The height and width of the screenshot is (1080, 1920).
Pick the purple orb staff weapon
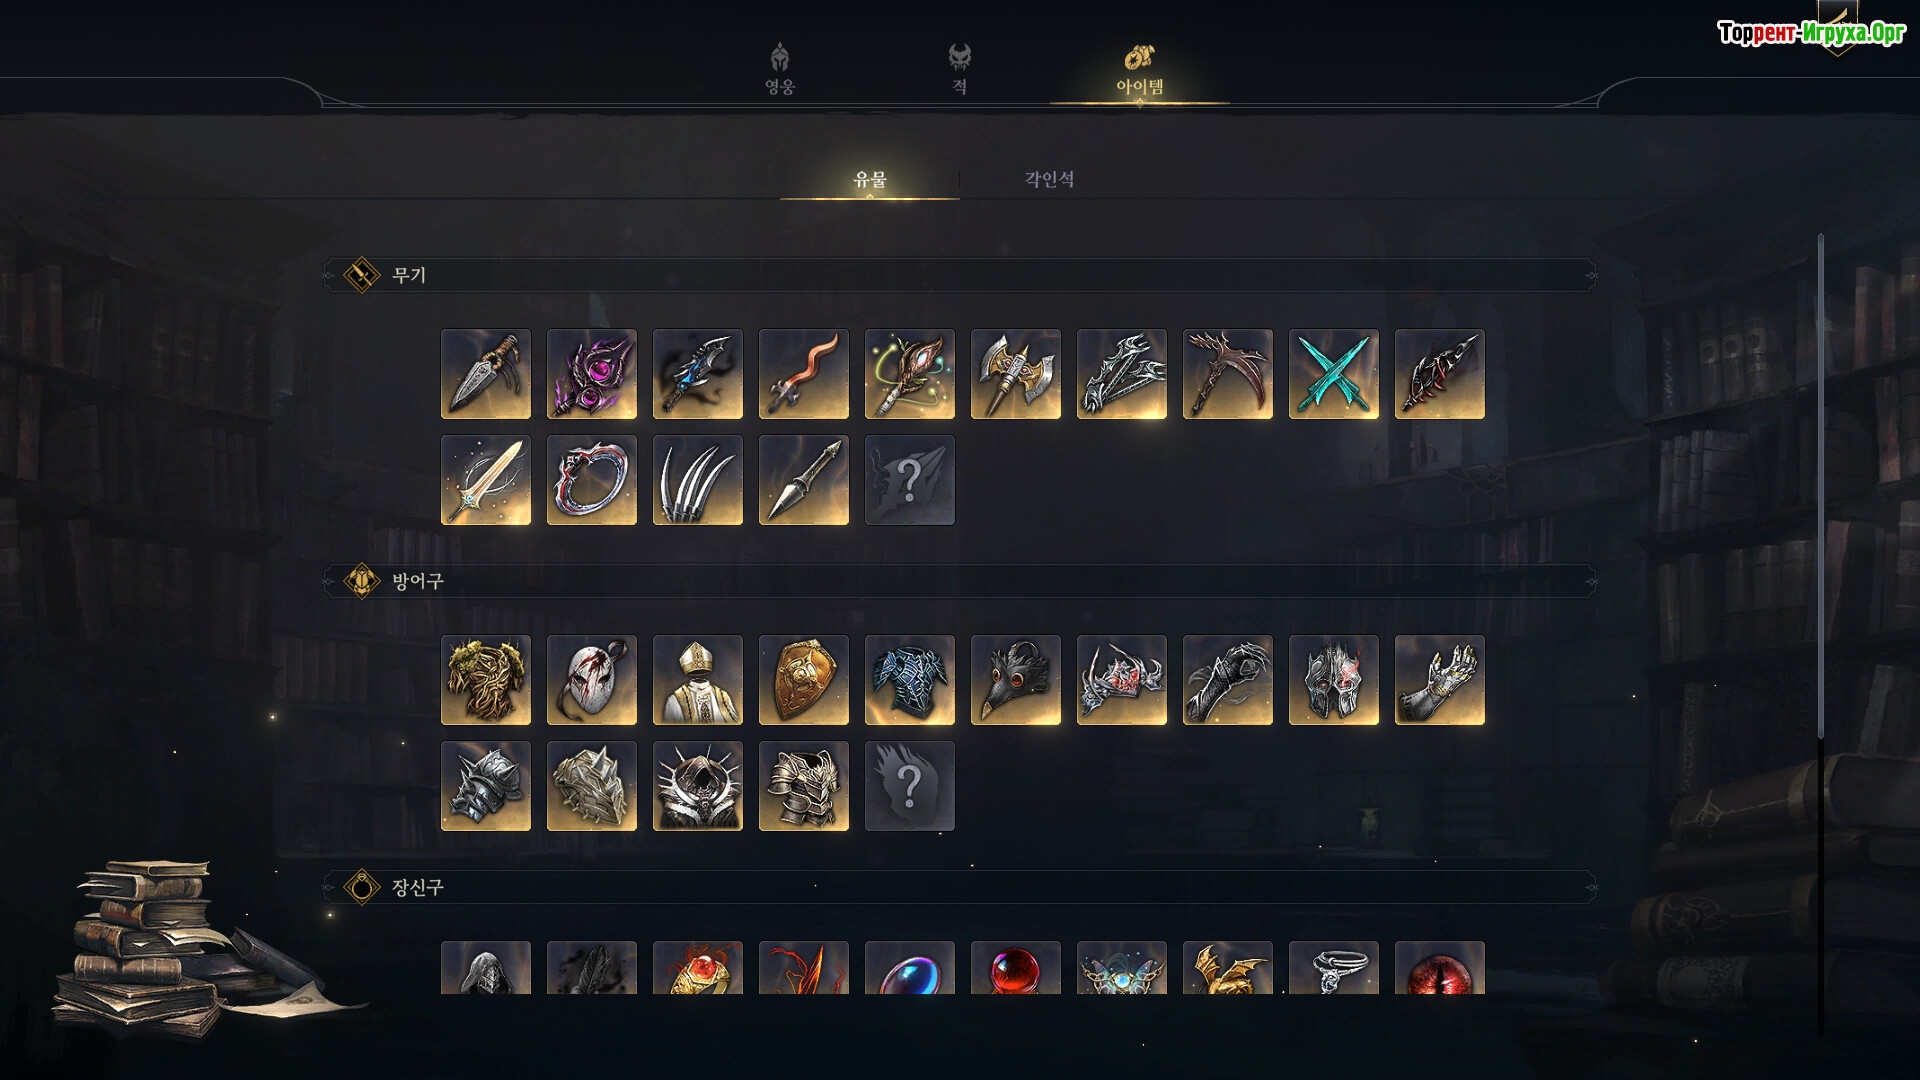tap(592, 374)
